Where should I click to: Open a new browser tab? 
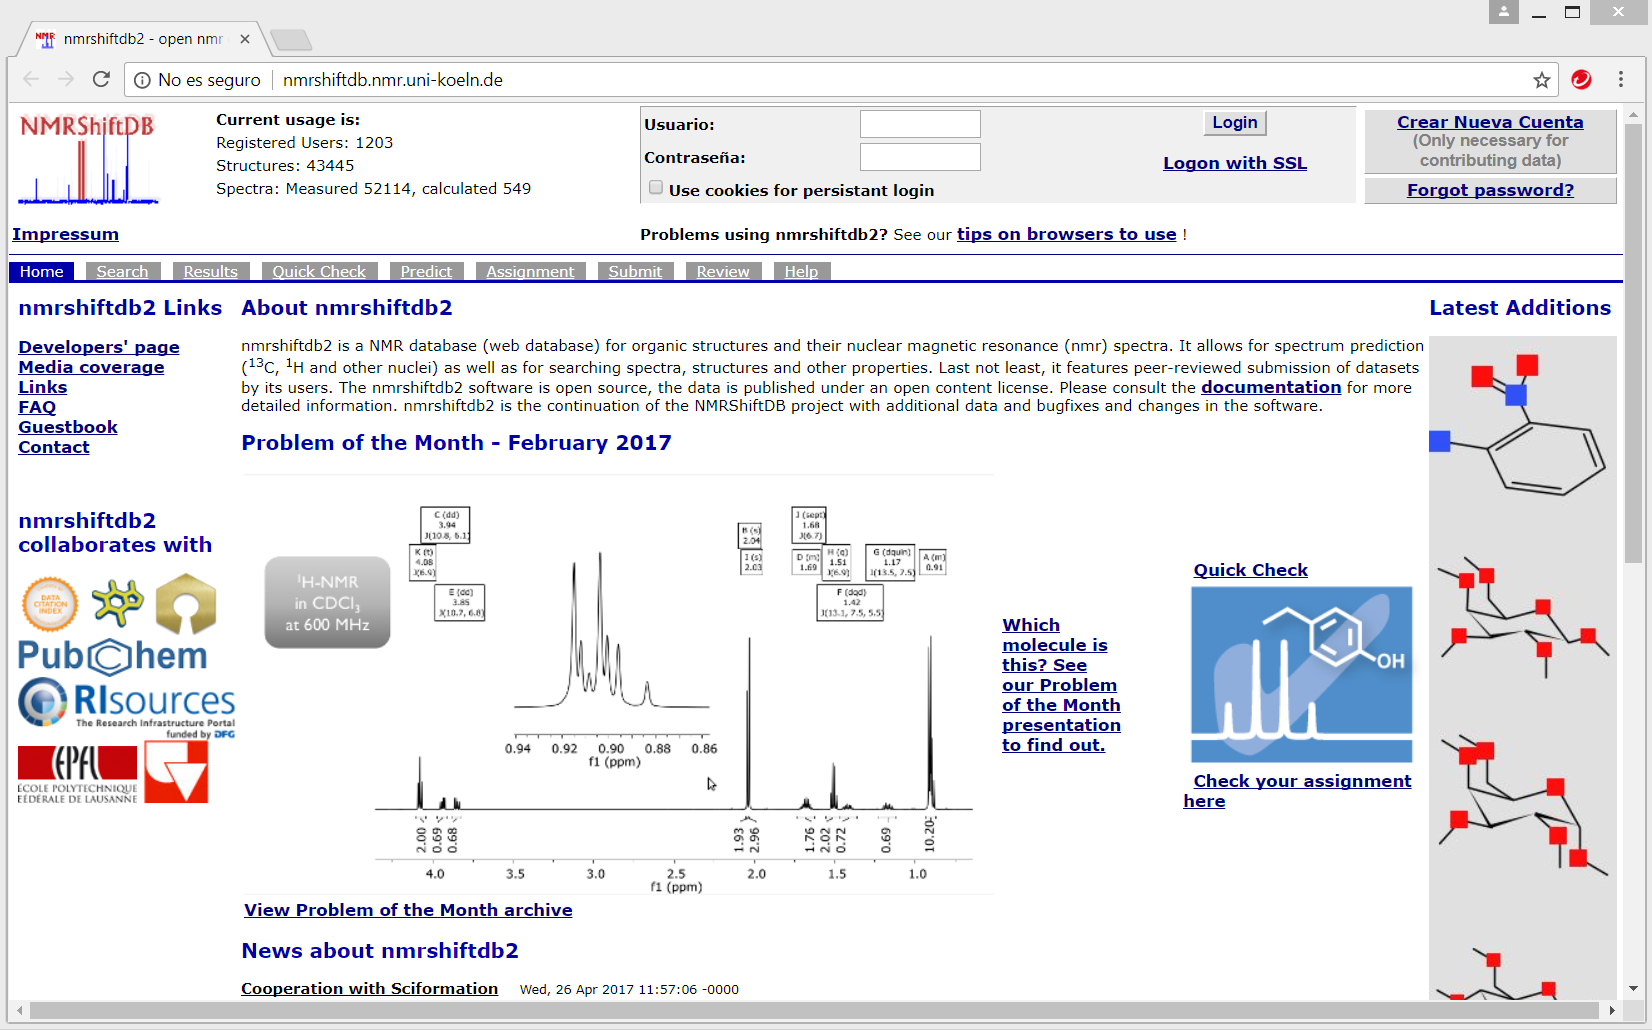(x=291, y=40)
